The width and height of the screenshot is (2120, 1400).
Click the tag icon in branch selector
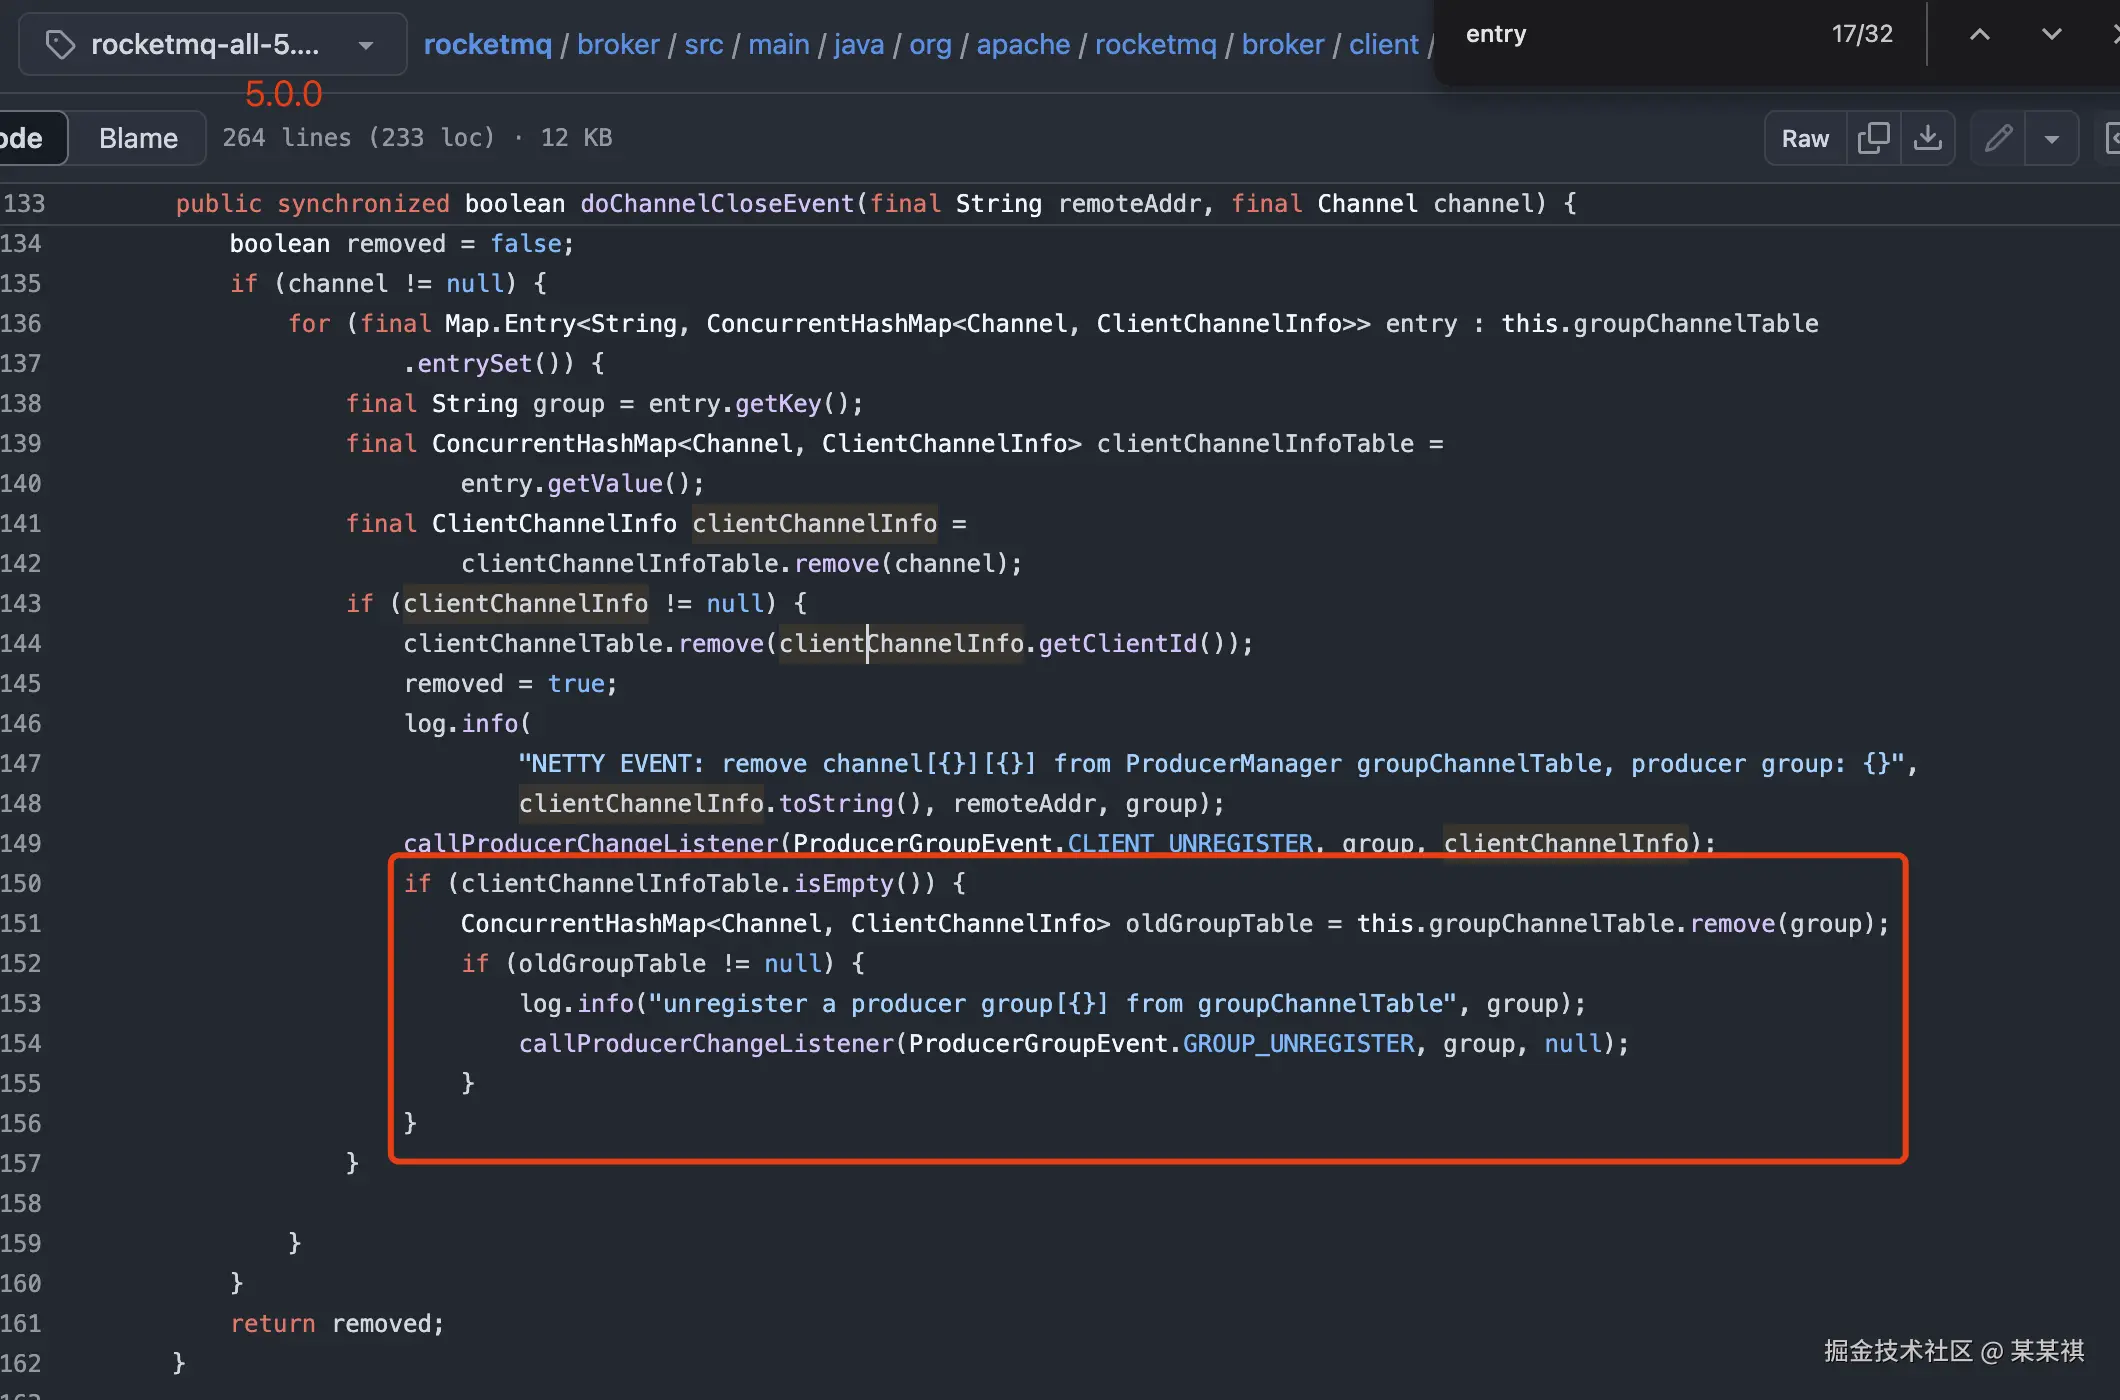point(60,44)
